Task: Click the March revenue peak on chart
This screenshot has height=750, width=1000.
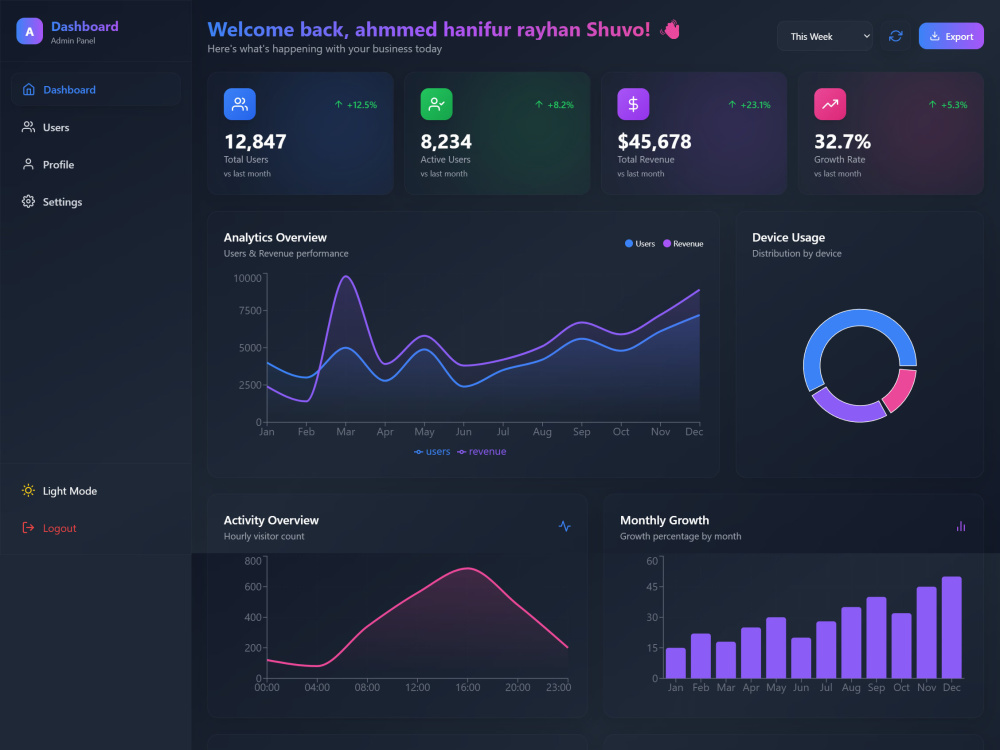Action: pyautogui.click(x=346, y=277)
